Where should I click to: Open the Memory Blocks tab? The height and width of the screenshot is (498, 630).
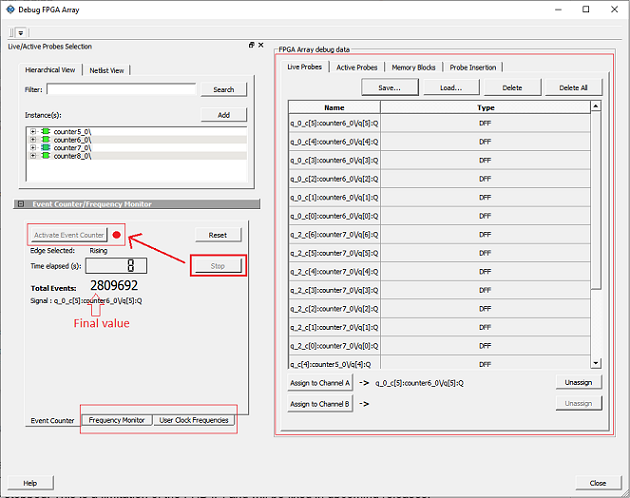click(x=413, y=67)
